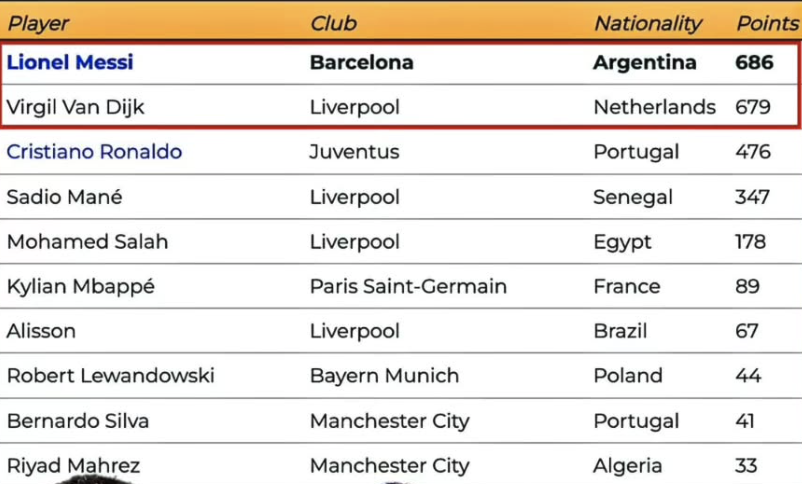802x484 pixels.
Task: Select the Sadio Mané name cell
Action: [x=64, y=197]
